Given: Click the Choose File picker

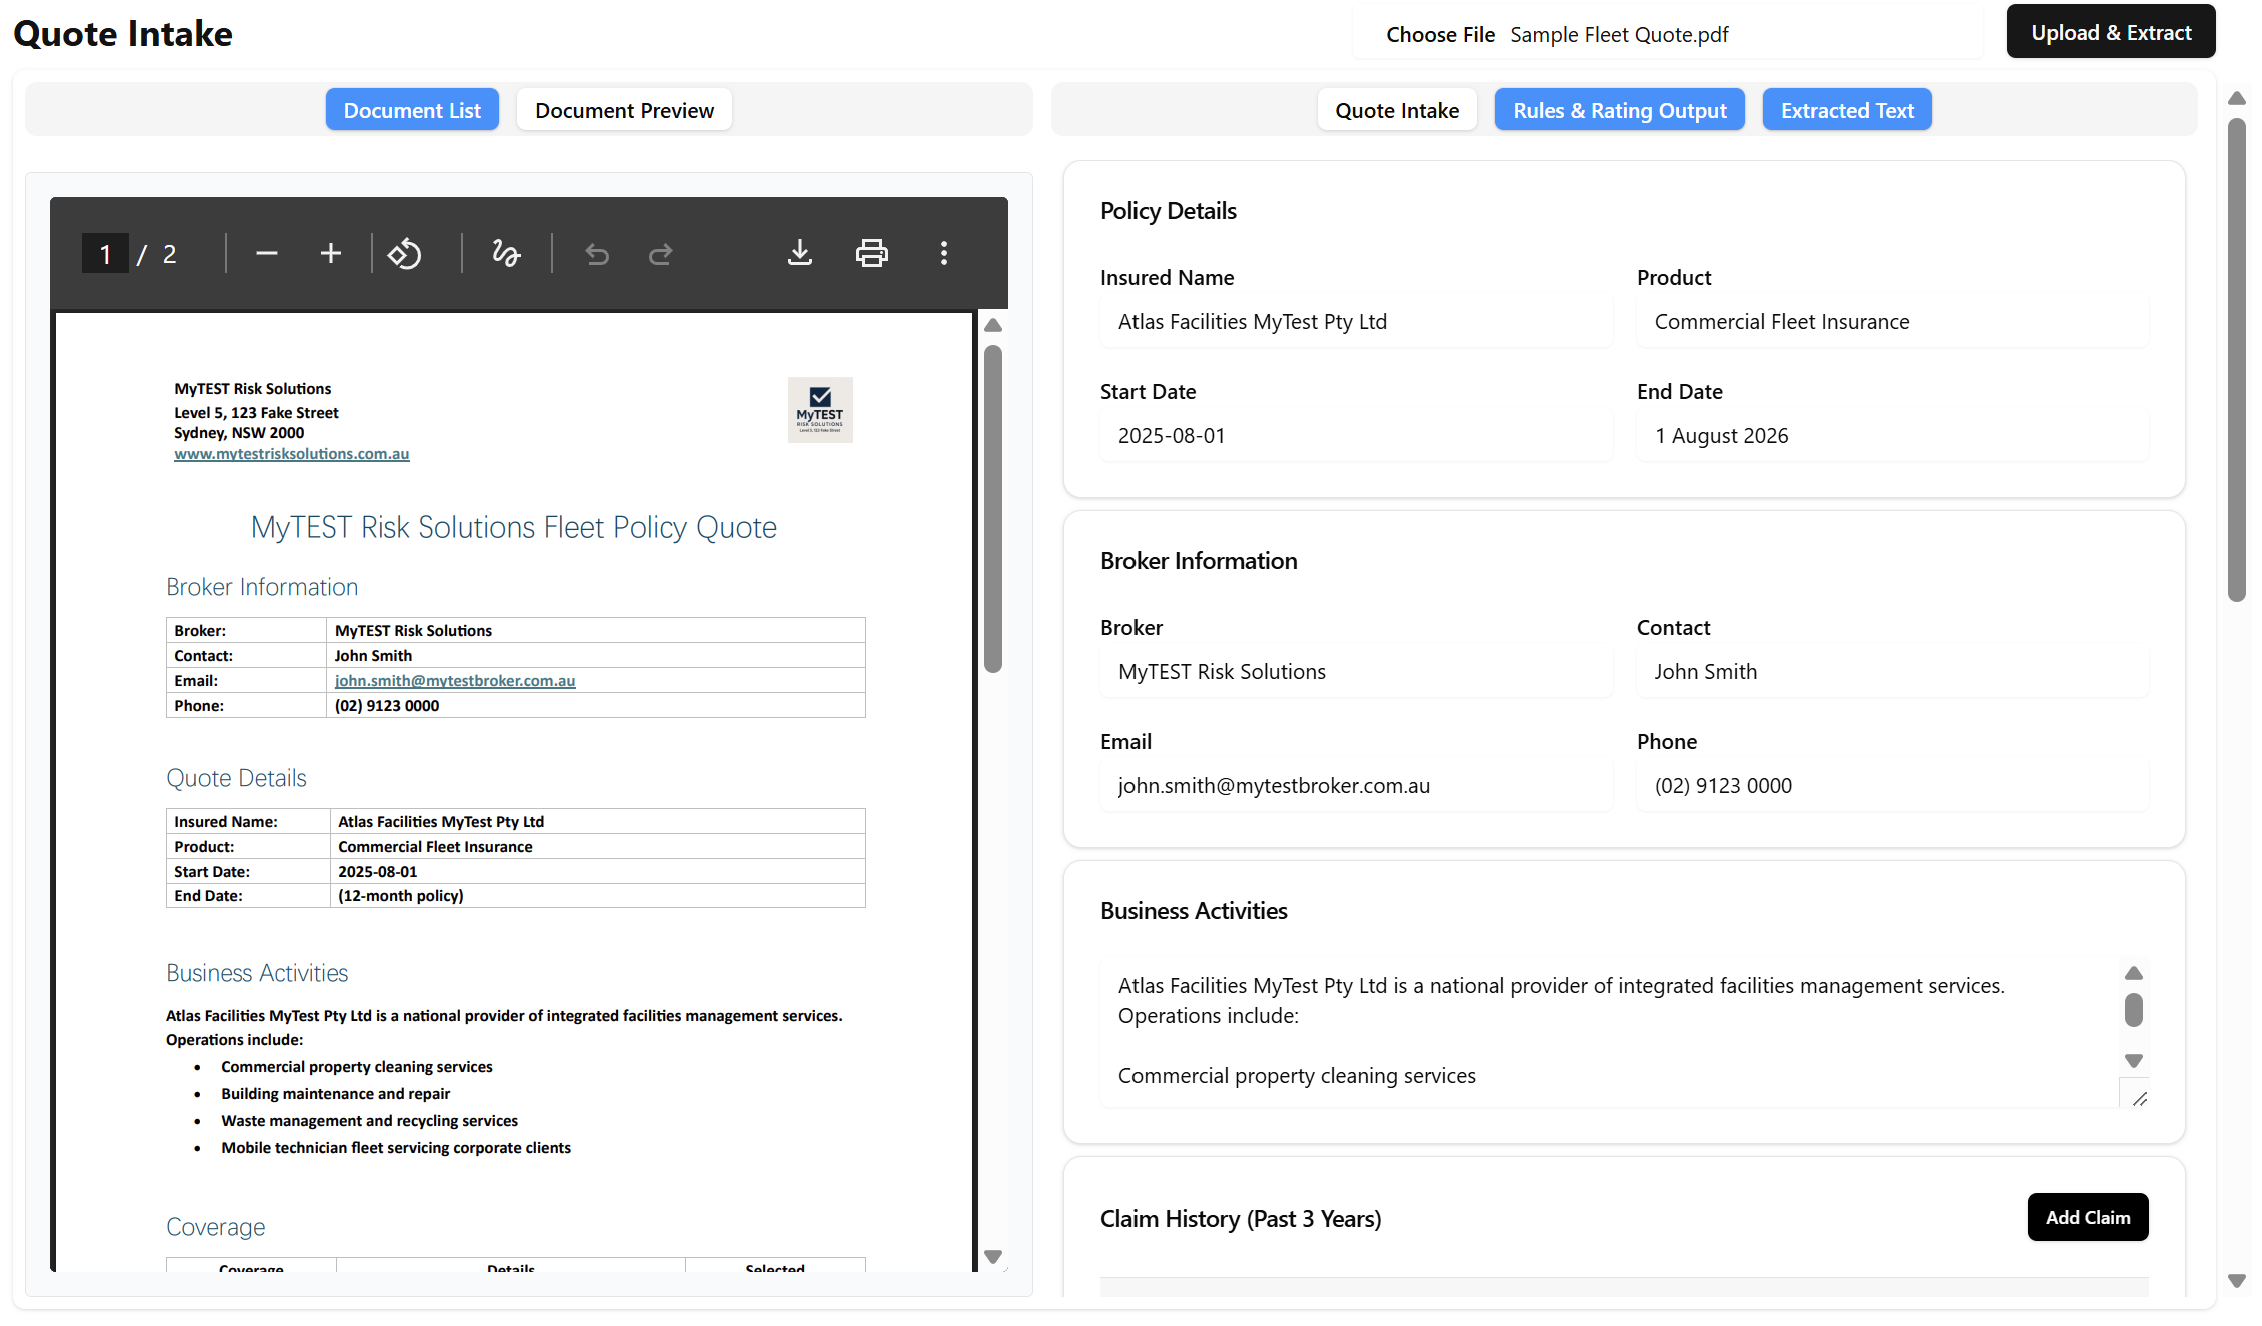Looking at the screenshot, I should tap(1440, 35).
